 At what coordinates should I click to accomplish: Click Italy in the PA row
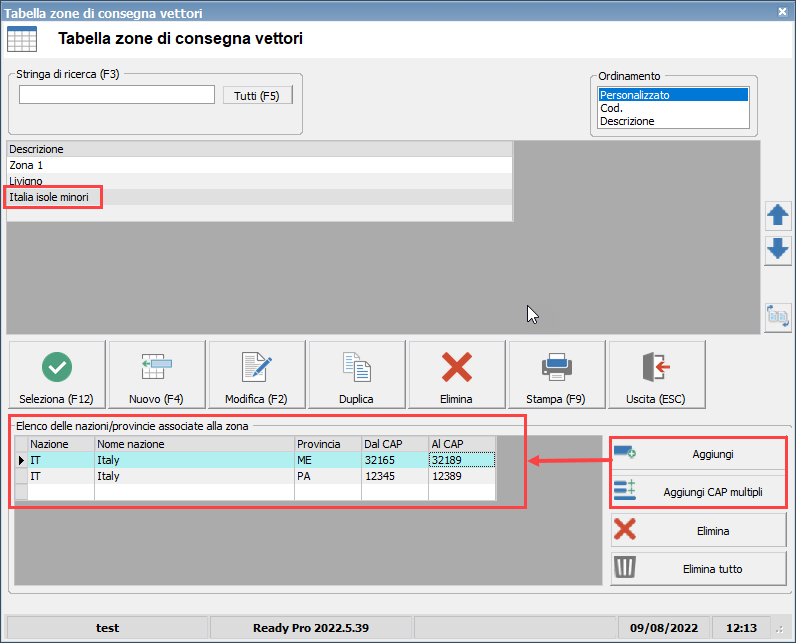[x=194, y=476]
